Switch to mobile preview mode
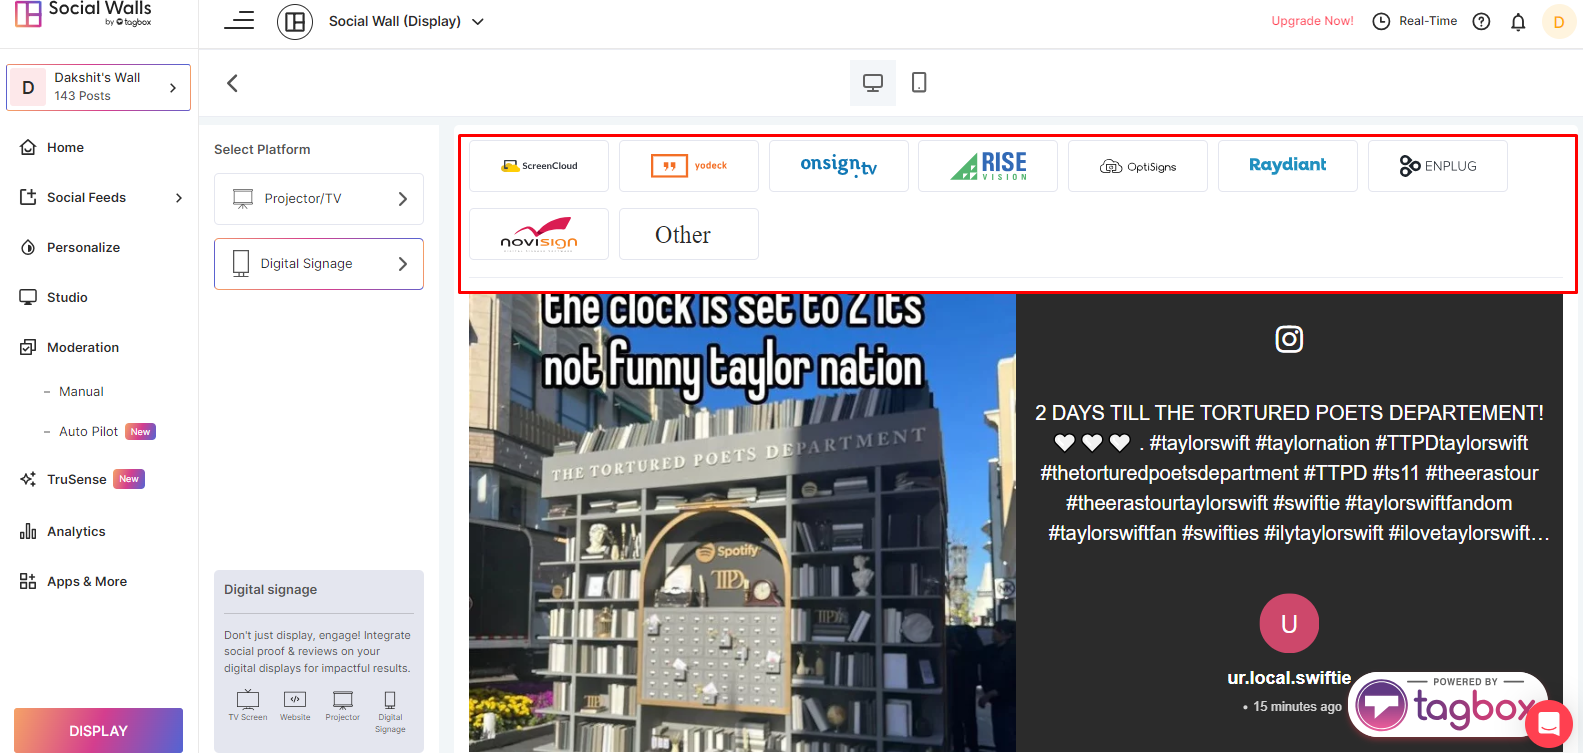Screen dimensions: 1583x753 pos(919,82)
